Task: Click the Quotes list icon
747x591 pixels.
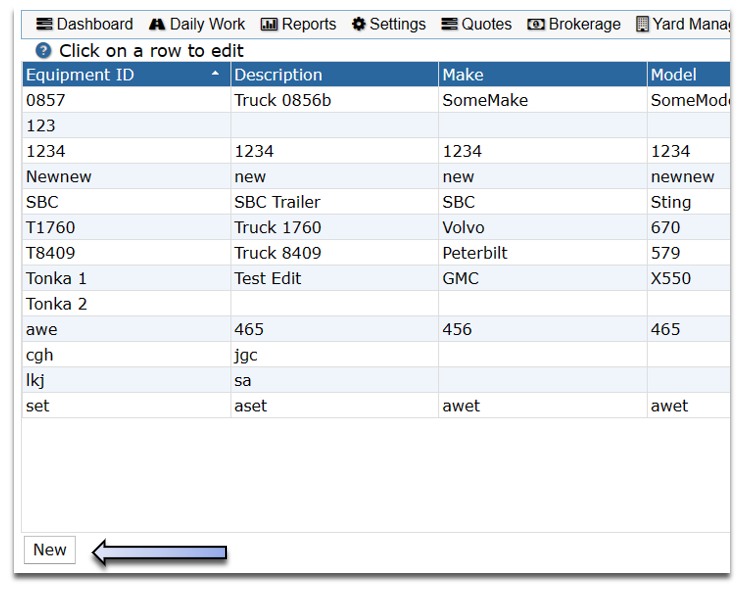Action: 449,24
